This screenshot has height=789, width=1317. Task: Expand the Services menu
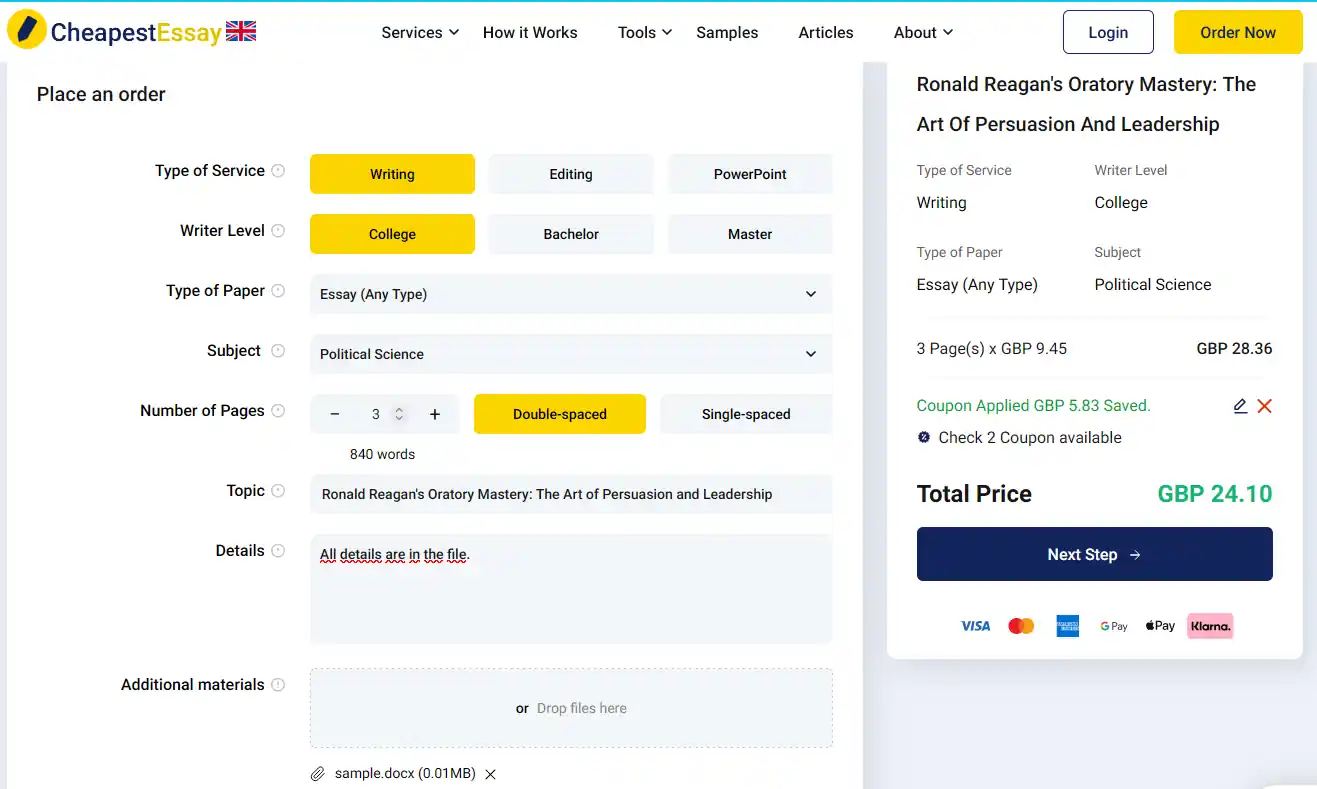click(x=420, y=32)
